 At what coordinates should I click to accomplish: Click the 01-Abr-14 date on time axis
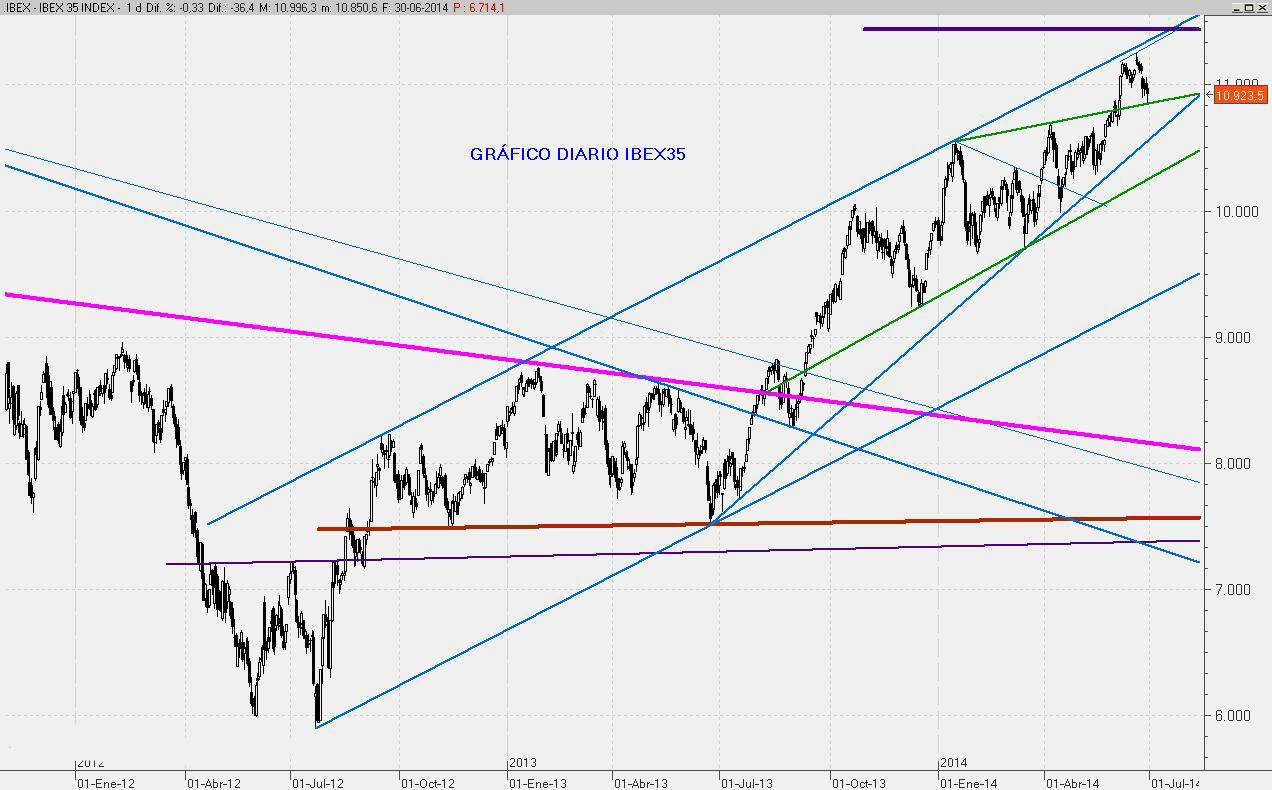[x=1072, y=783]
